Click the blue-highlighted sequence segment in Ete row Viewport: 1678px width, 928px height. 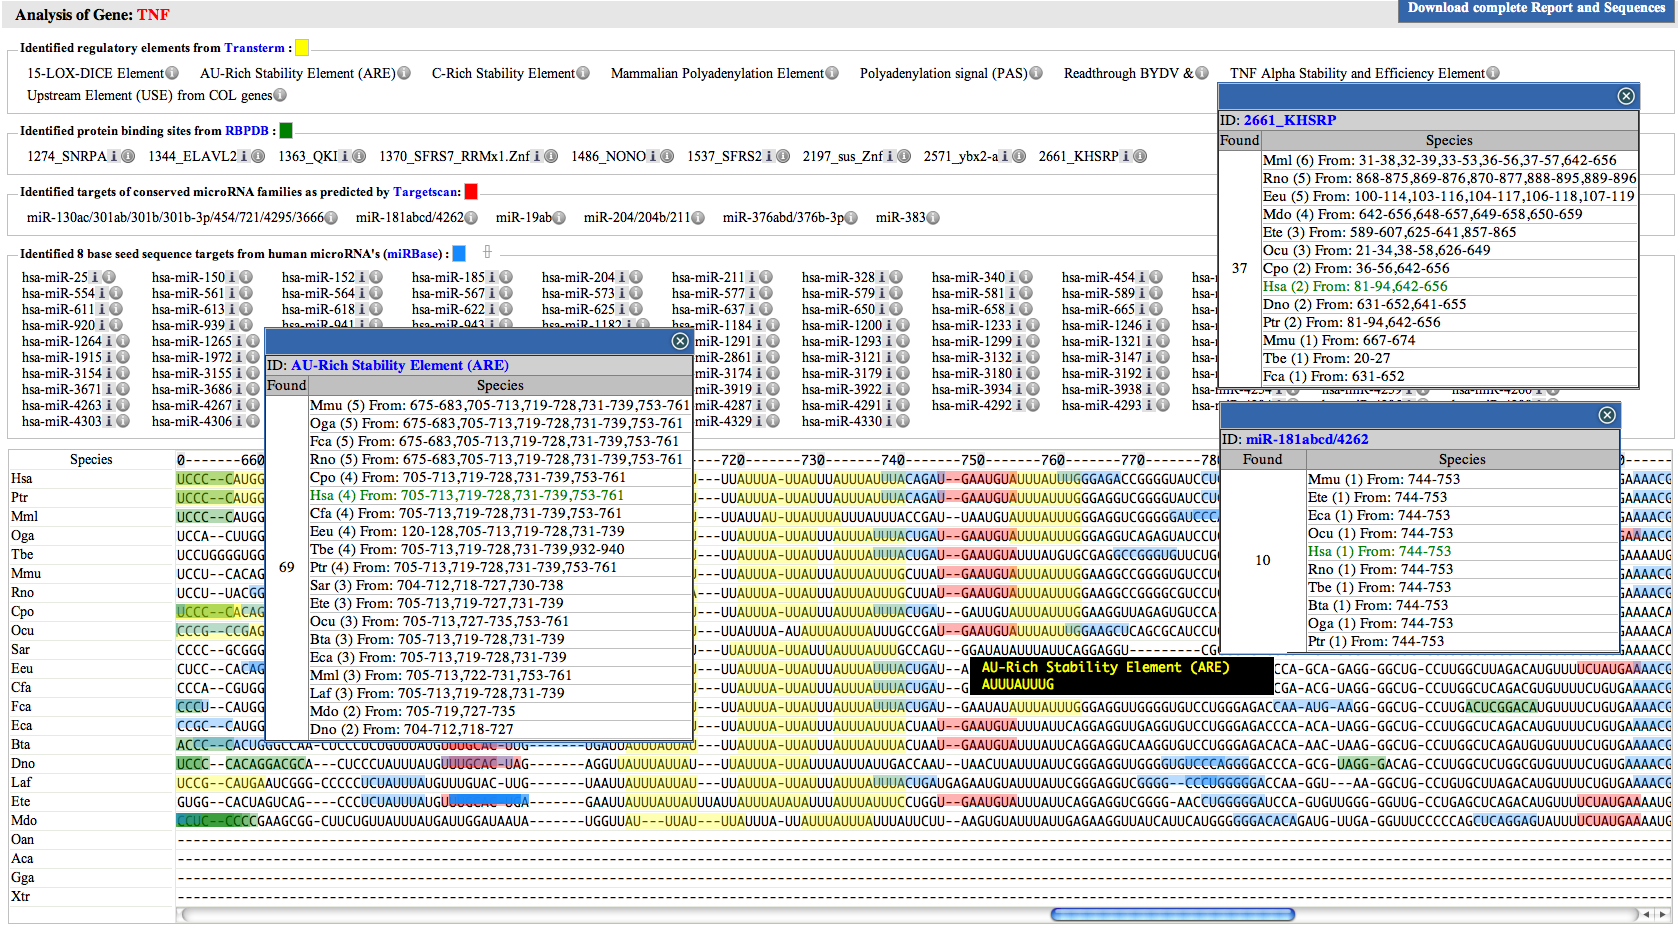(488, 800)
